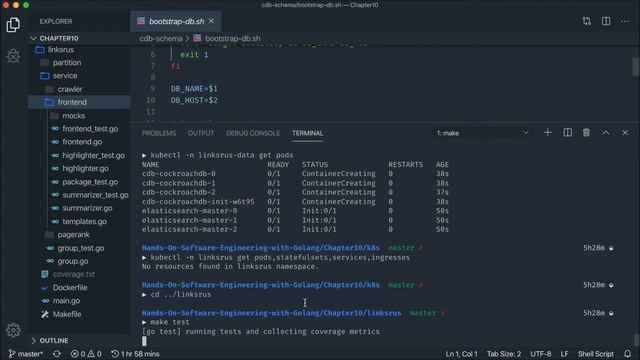640x360 pixels.
Task: Open the editor More Actions menu
Action: 625,21
